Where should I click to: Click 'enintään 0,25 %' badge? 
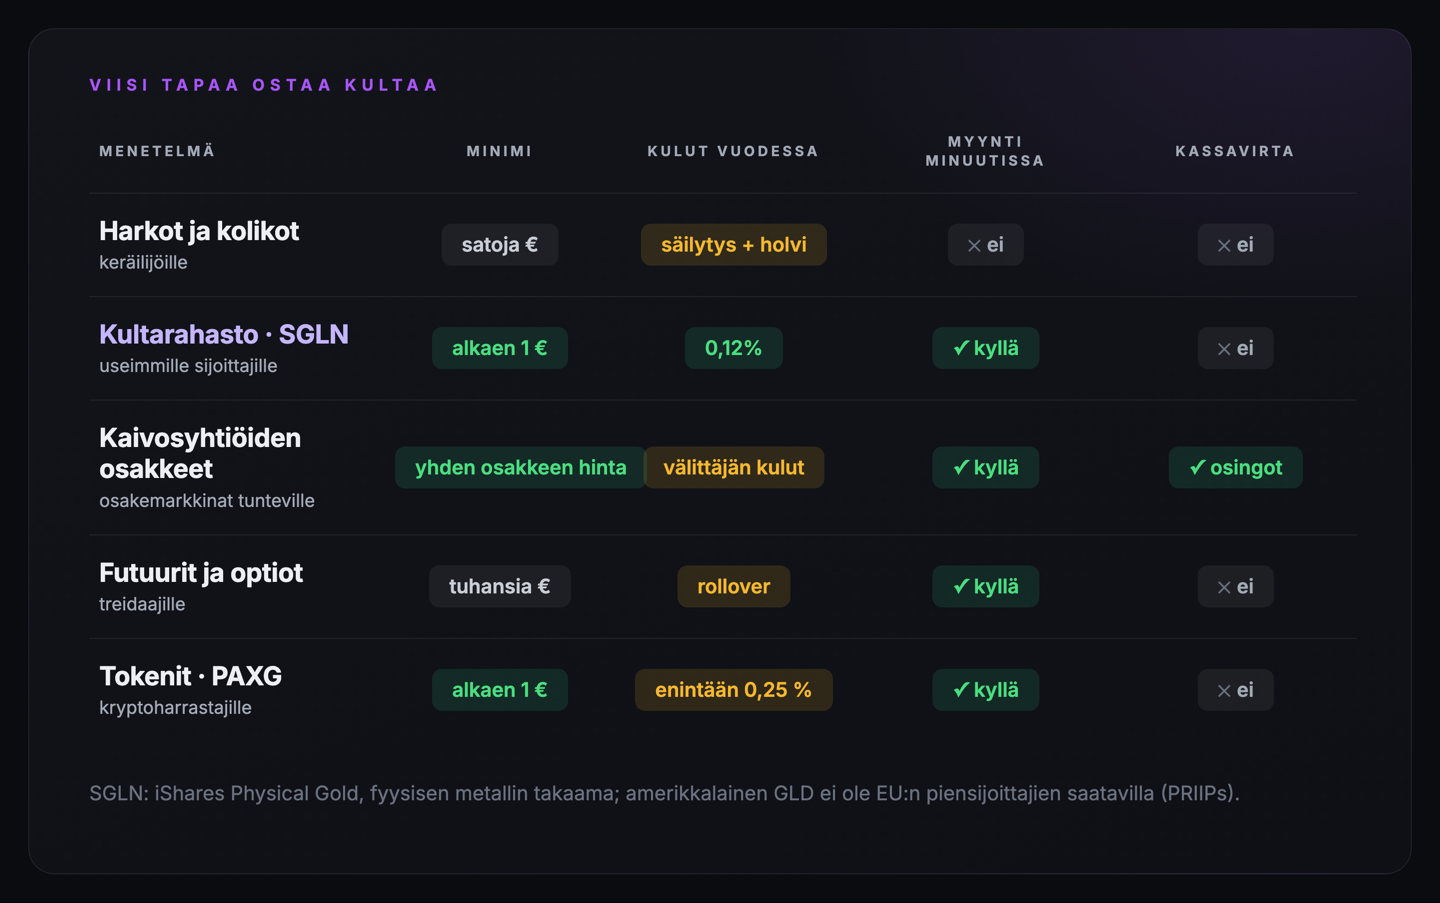point(733,690)
